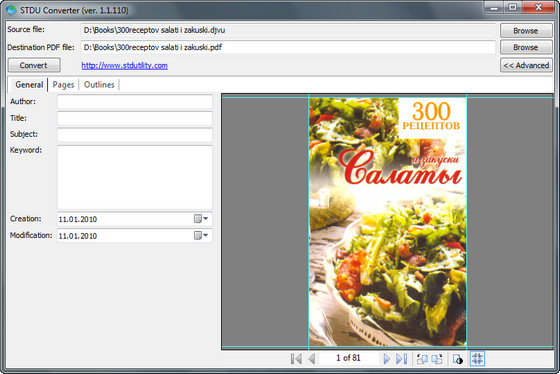The width and height of the screenshot is (560, 374).
Task: Click the STDU Converter title bar icon
Action: [x=11, y=10]
